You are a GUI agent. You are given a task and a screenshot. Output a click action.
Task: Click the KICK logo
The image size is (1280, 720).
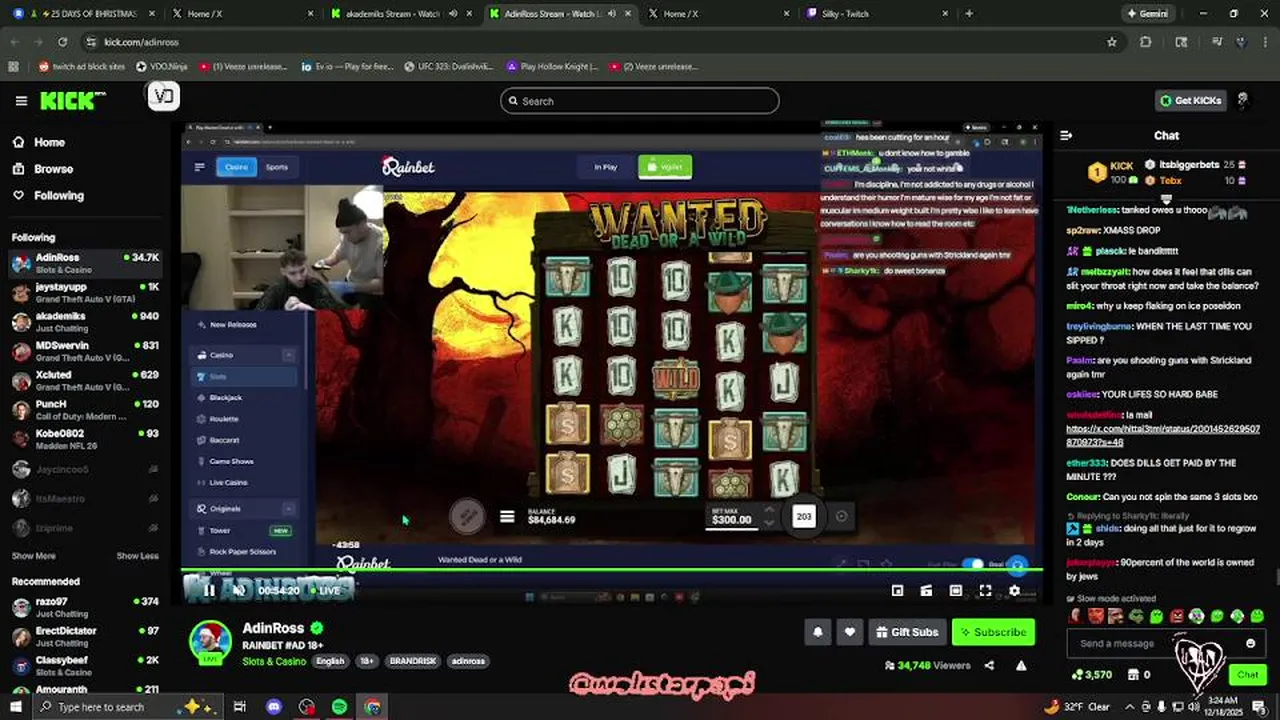[x=72, y=101]
